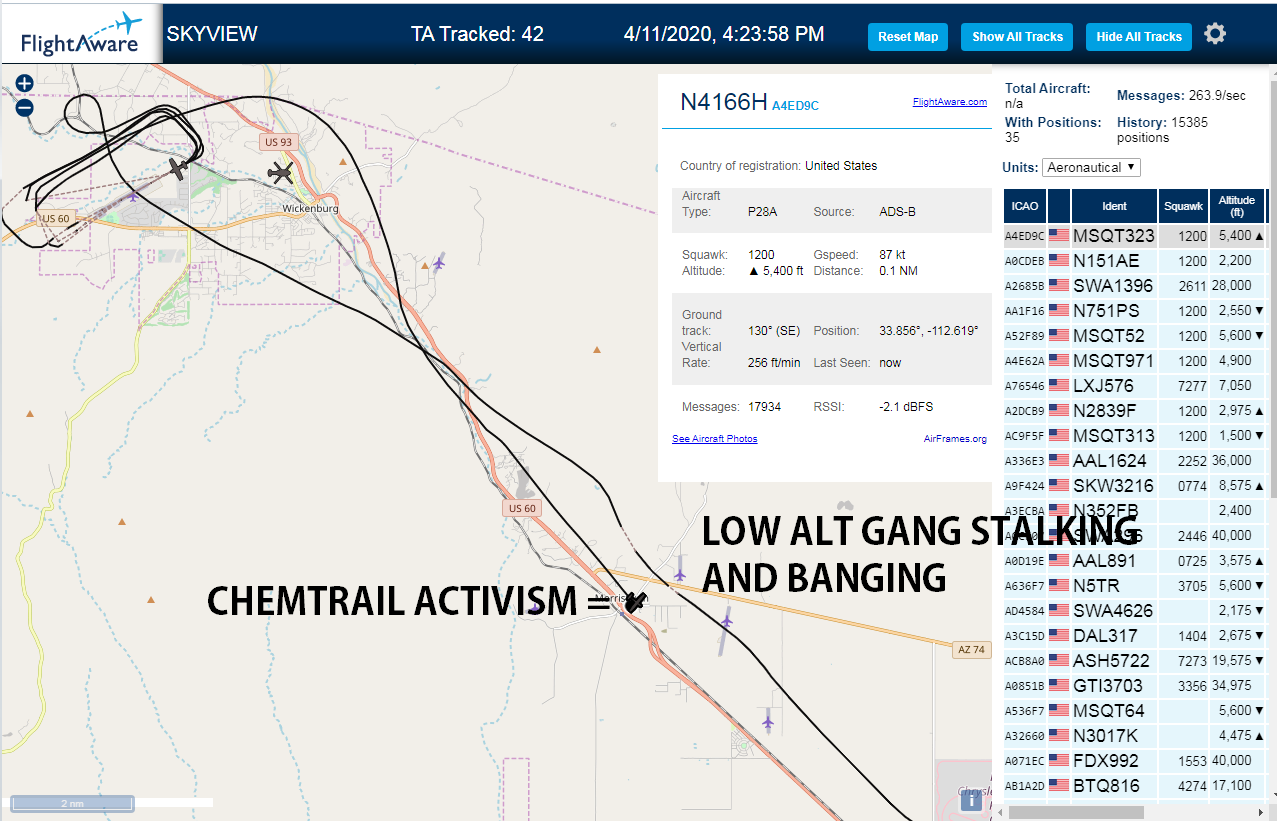Screen dimensions: 1277x821
Task: Zoom in with the map plus button
Action: point(24,84)
